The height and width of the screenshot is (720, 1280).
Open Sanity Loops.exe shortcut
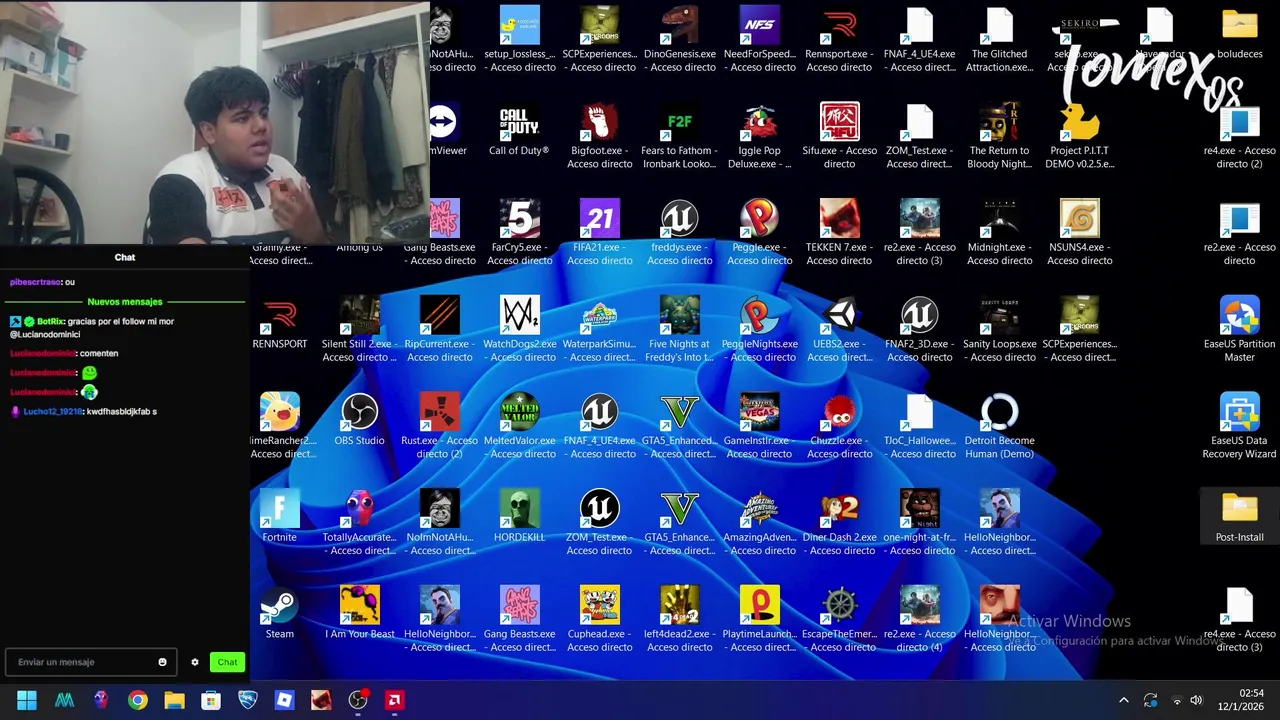click(x=1000, y=330)
